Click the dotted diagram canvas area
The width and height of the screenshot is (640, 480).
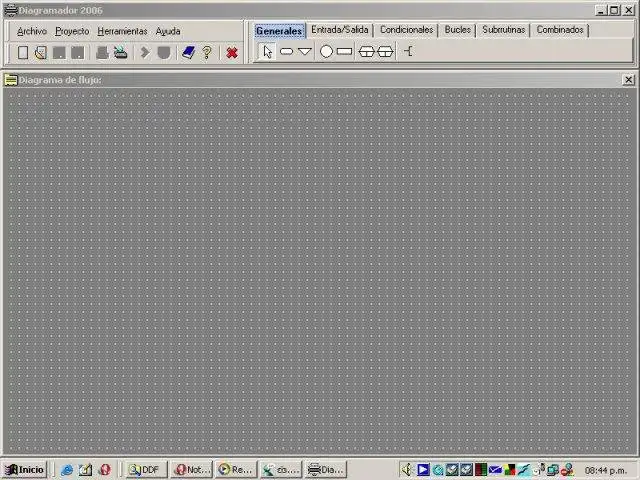(320, 271)
